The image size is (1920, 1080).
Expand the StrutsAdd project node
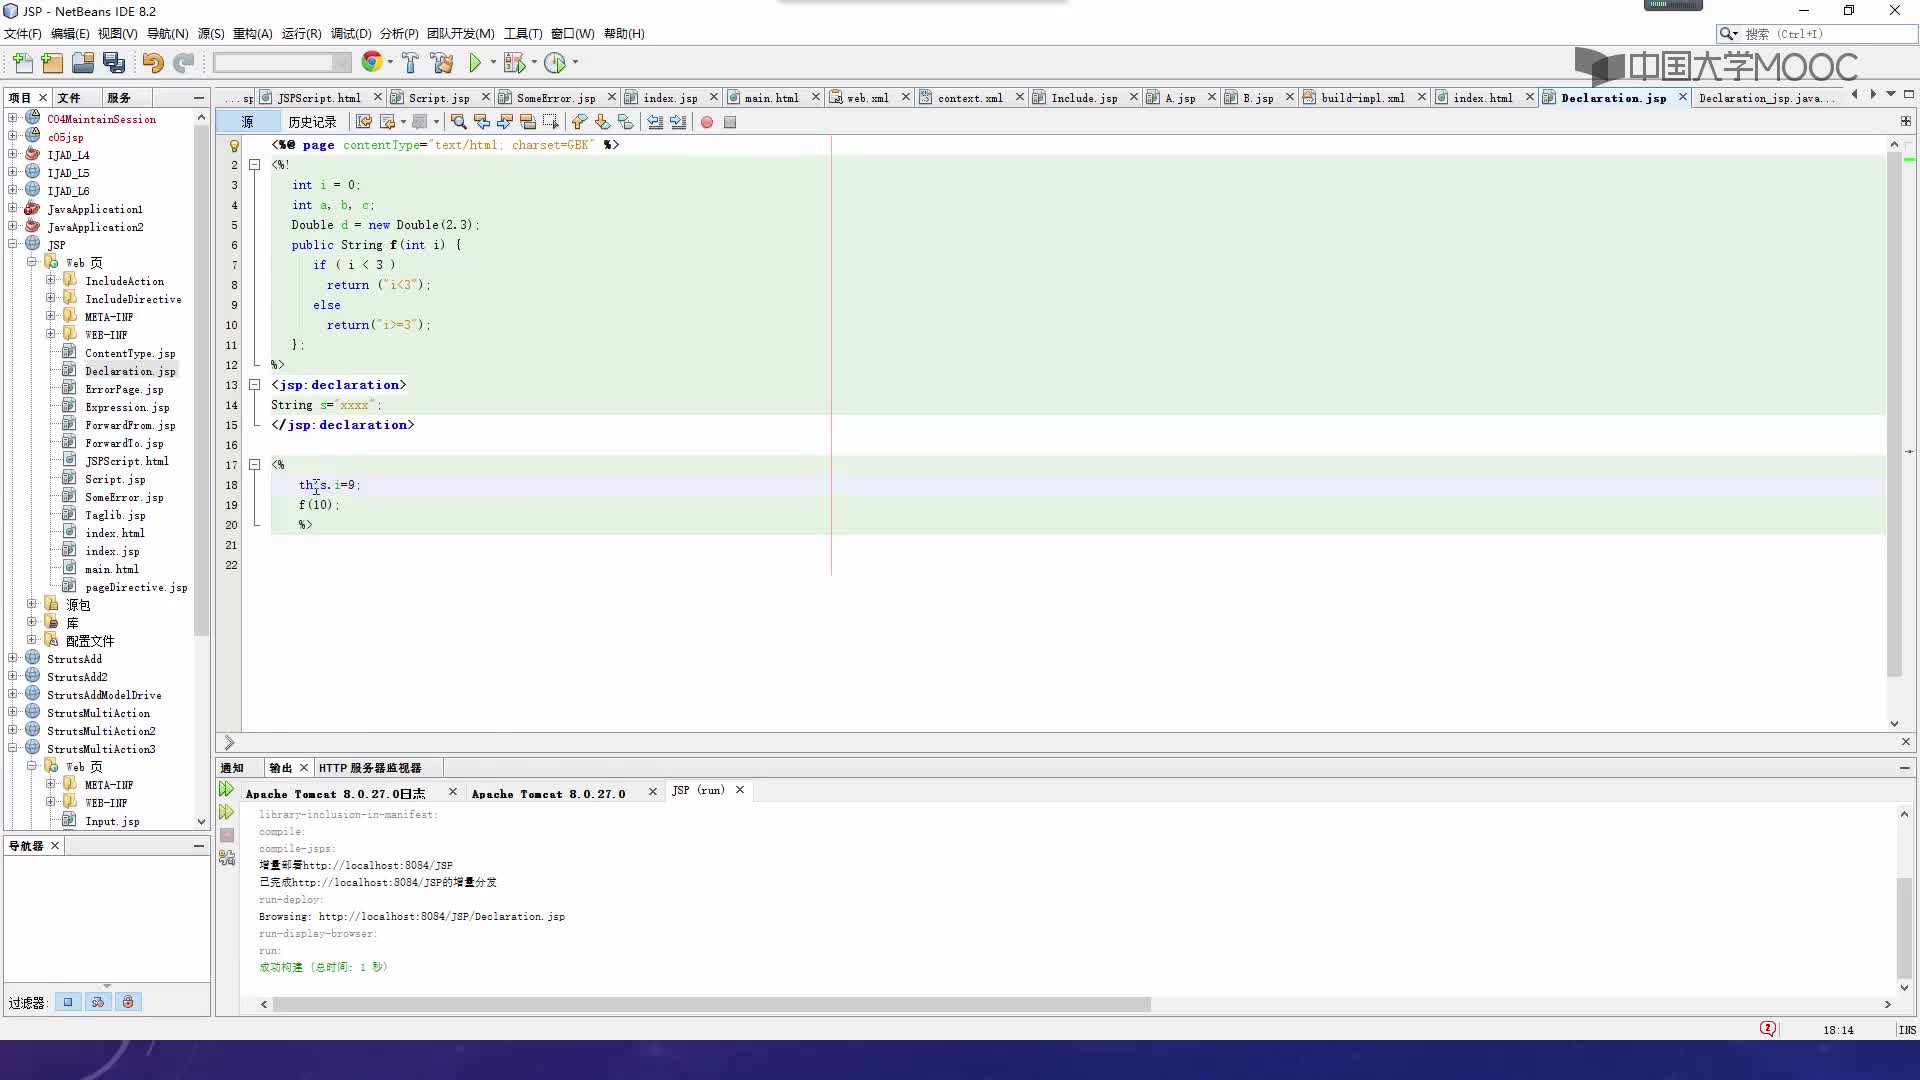13,659
